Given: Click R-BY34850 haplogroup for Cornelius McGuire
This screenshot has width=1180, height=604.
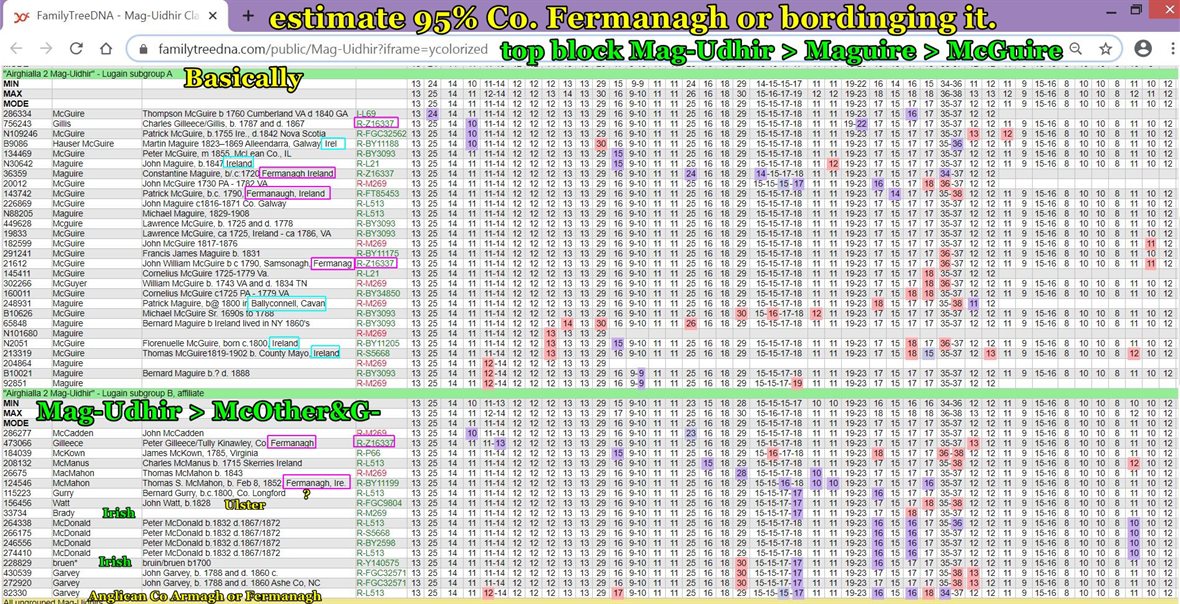Looking at the screenshot, I should click(378, 293).
